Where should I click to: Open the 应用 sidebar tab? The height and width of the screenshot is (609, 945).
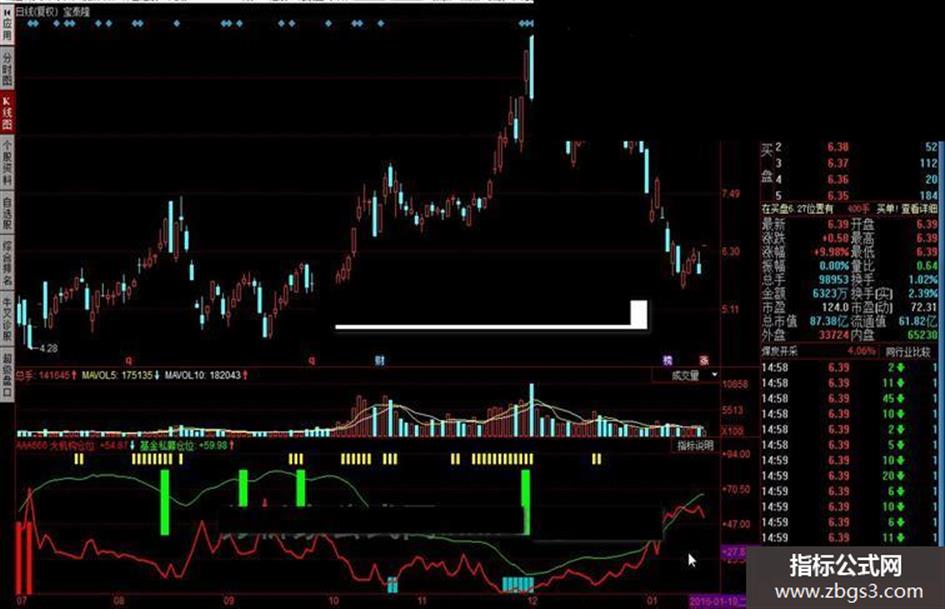pos(7,27)
